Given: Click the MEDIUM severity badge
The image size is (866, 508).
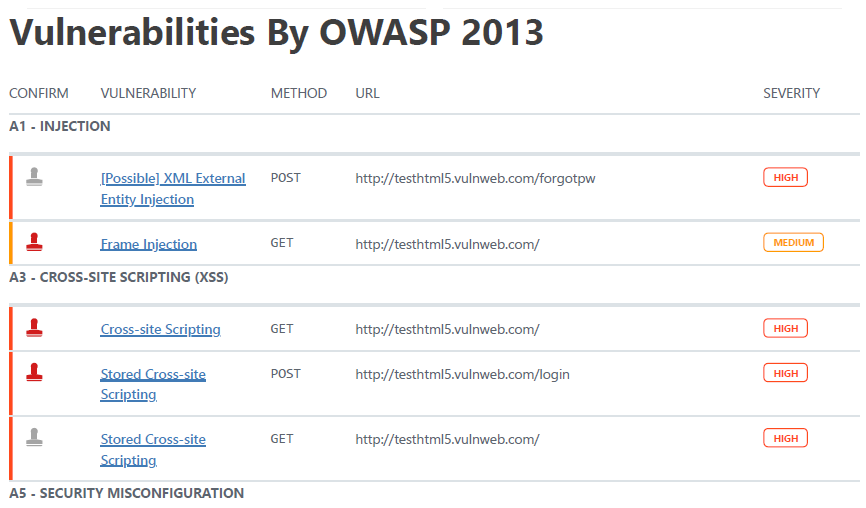Looking at the screenshot, I should 793,242.
